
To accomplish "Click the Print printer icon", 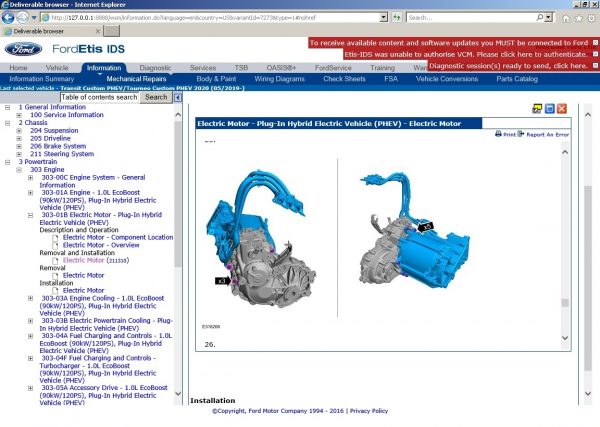I will point(498,134).
